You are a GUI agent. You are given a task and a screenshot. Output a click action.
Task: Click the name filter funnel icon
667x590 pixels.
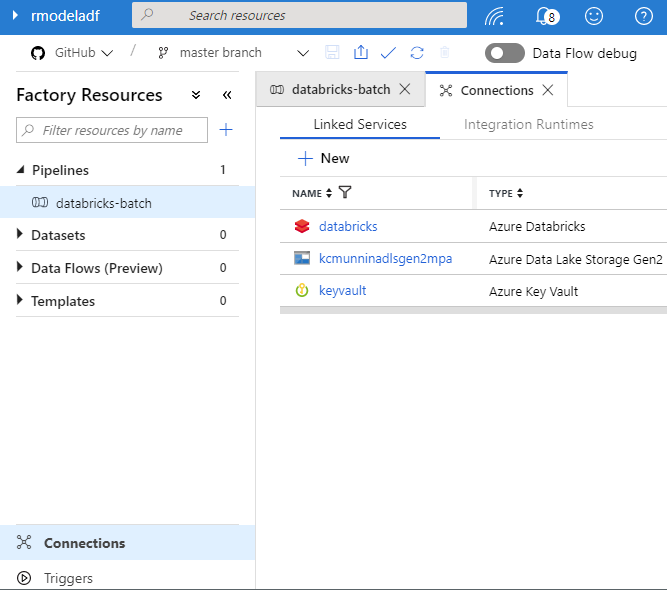345,192
